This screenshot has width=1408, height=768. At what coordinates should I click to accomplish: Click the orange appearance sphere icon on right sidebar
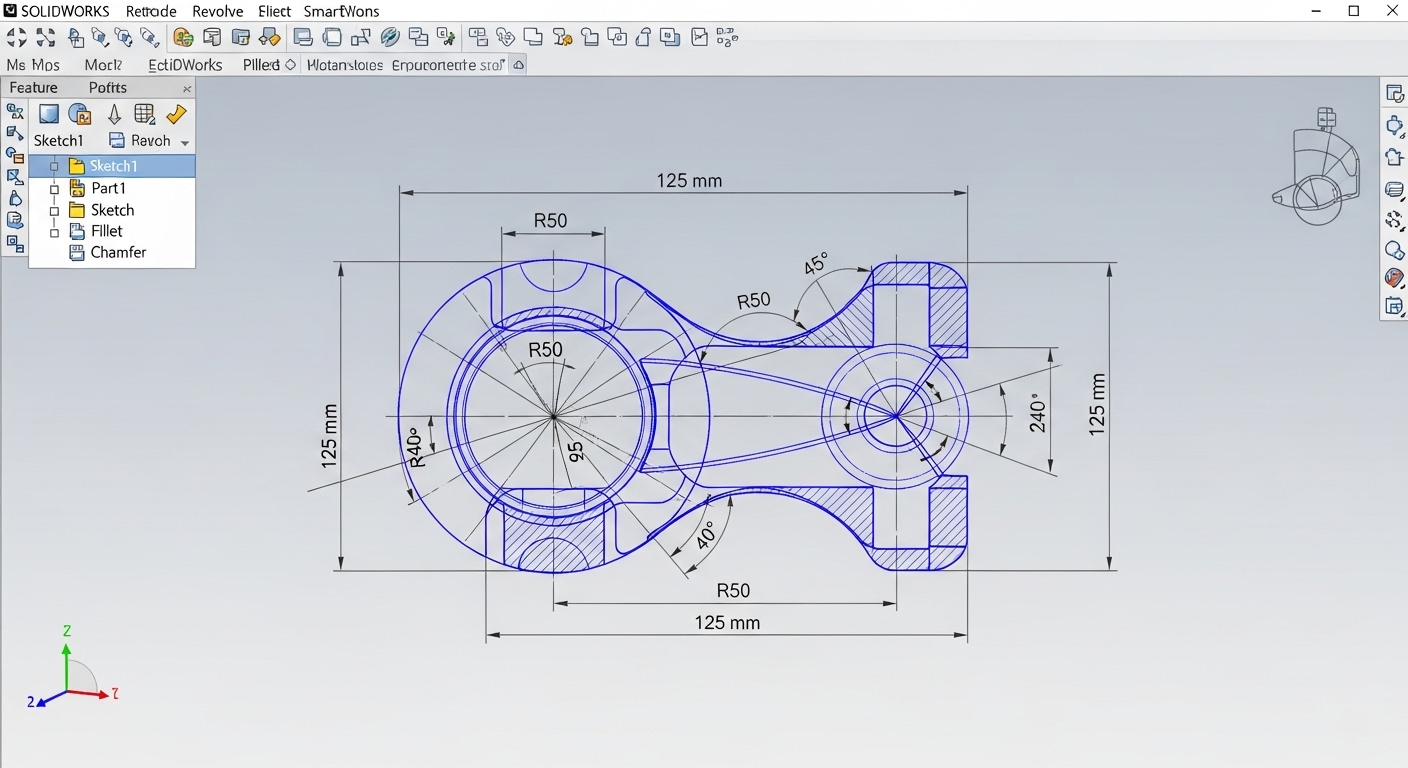pyautogui.click(x=1394, y=278)
